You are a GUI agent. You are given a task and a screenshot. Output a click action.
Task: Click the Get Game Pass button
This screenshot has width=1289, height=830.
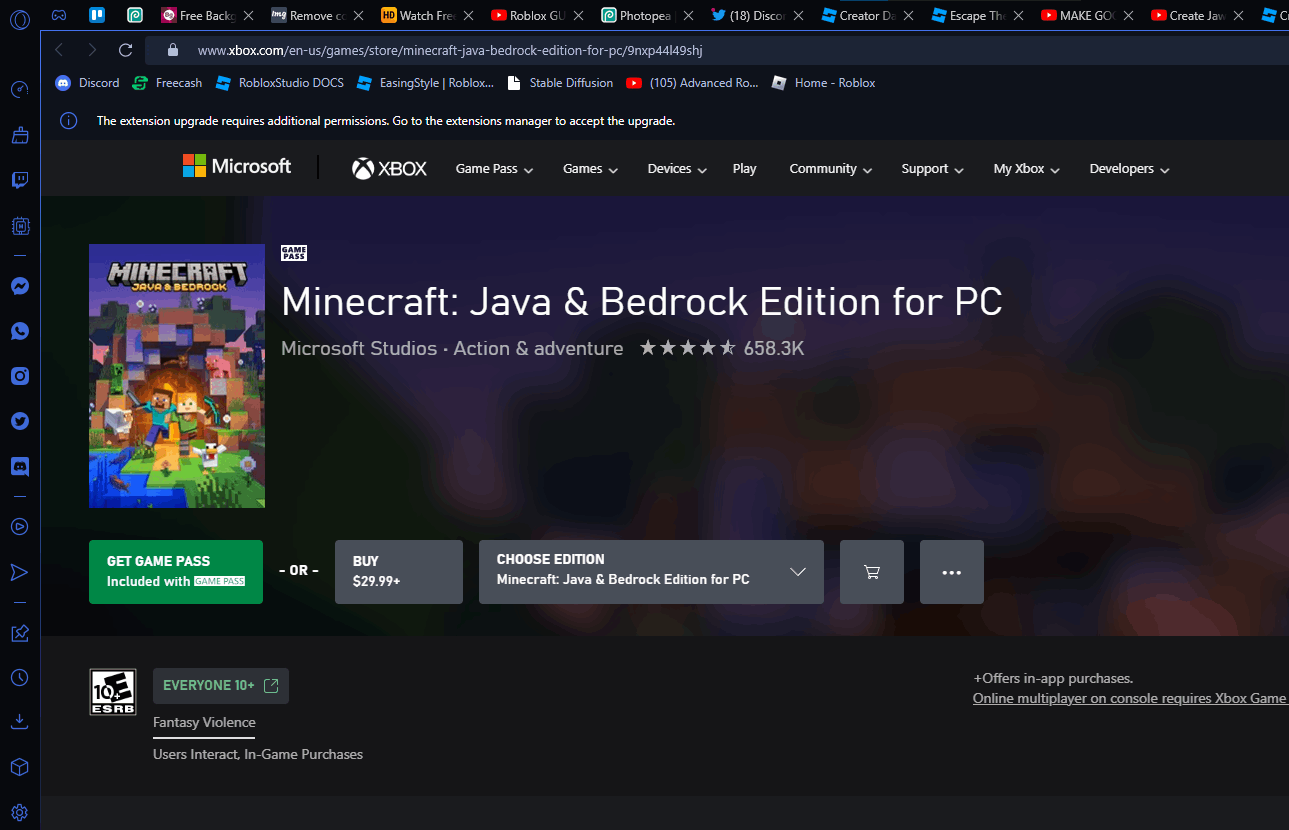point(176,572)
